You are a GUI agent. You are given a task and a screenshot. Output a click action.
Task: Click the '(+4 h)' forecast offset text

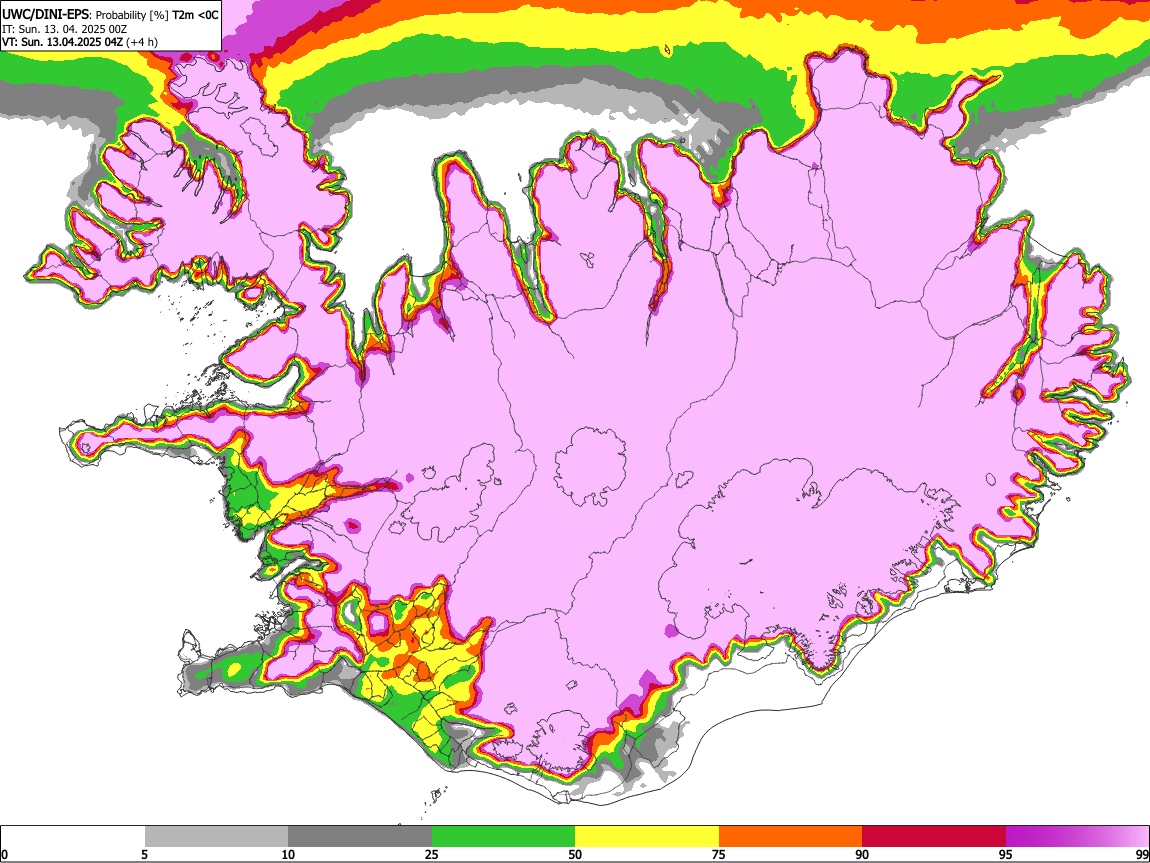[142, 42]
